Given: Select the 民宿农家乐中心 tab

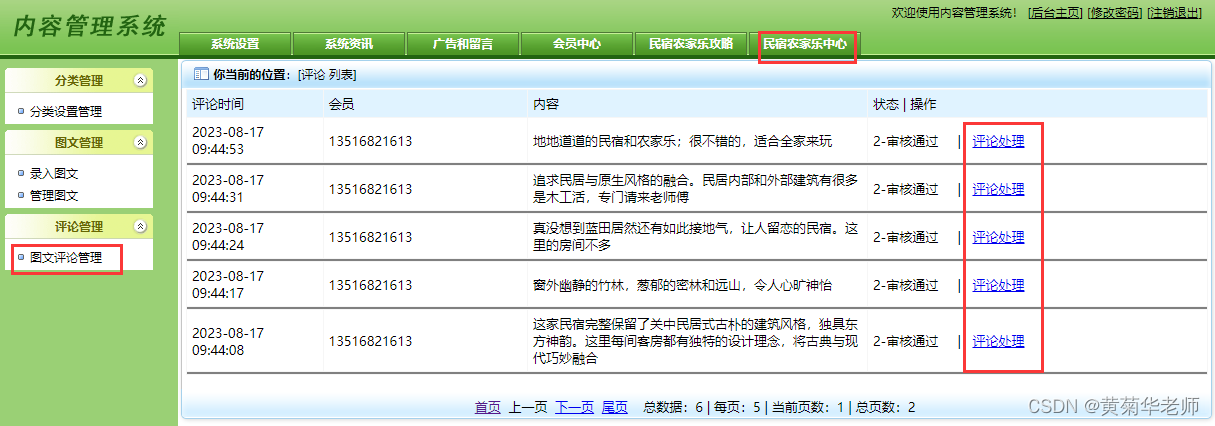Looking at the screenshot, I should [805, 44].
